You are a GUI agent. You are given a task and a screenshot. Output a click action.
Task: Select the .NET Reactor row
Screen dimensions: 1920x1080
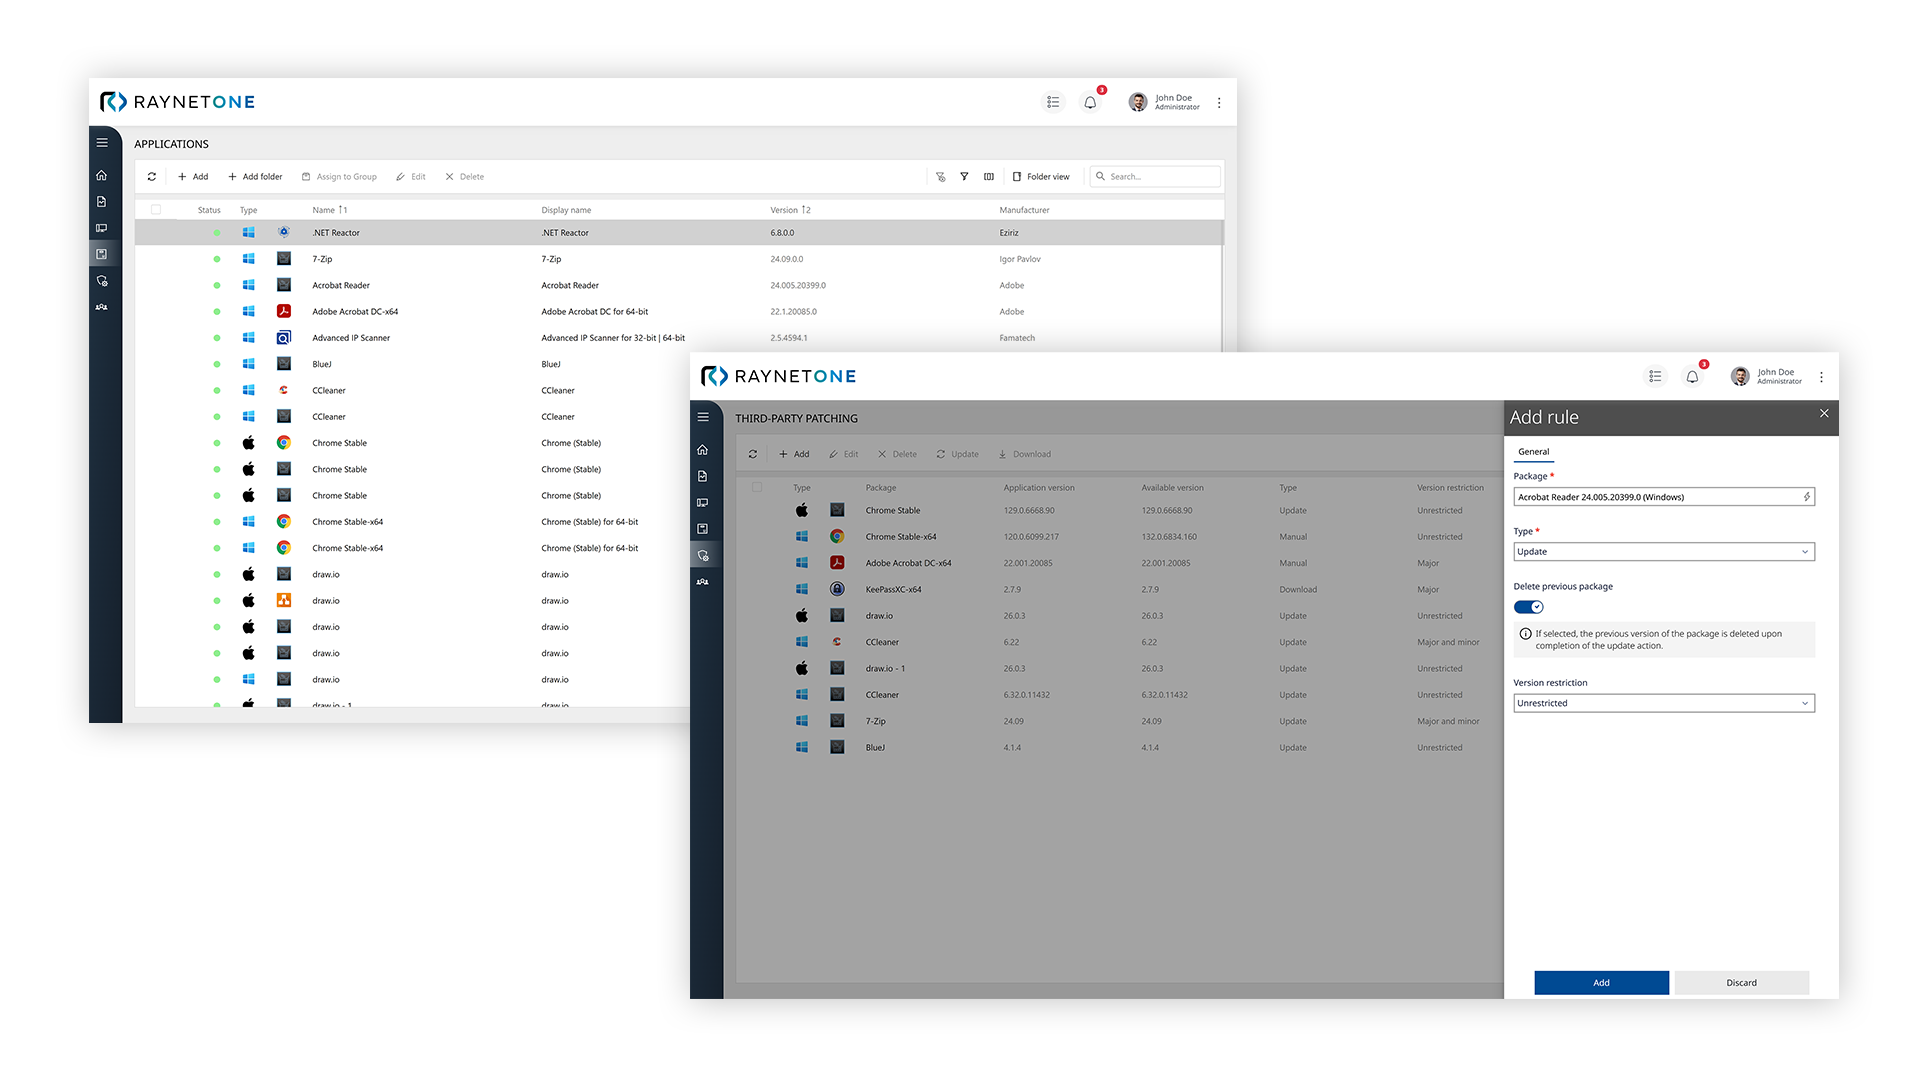678,233
